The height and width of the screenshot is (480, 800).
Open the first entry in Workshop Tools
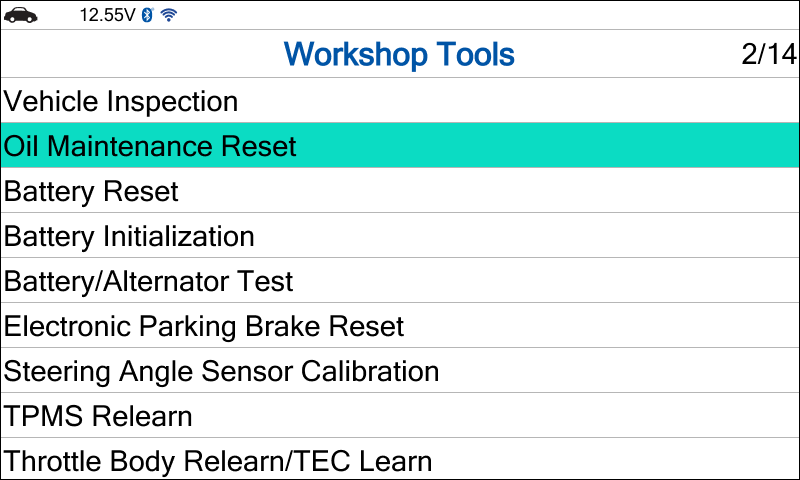121,101
